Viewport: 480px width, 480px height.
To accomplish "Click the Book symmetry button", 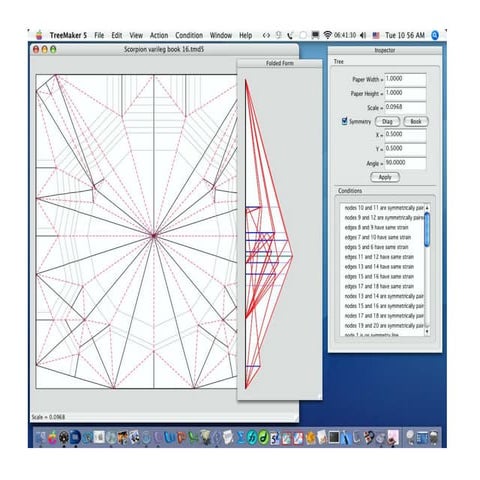I will coord(416,121).
